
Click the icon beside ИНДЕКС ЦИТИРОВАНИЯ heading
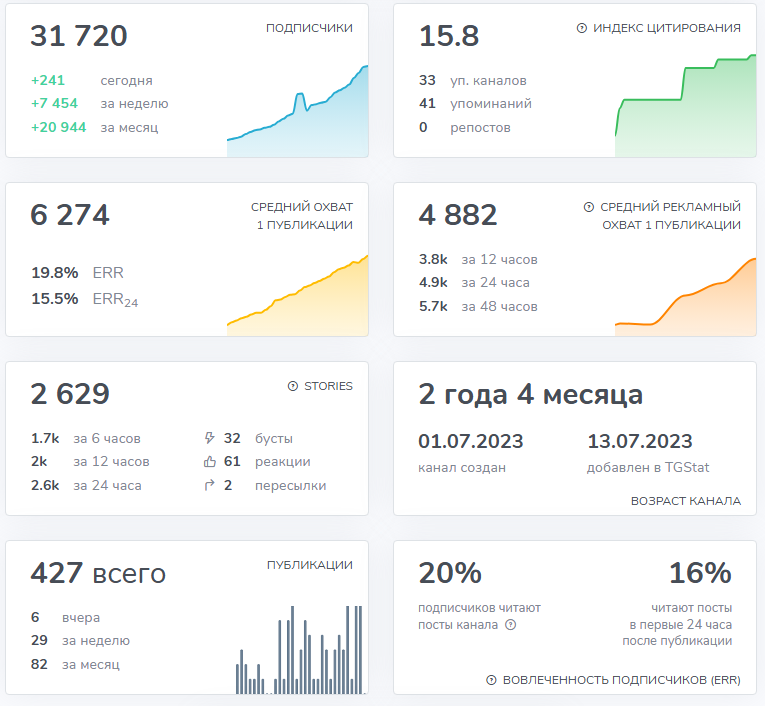pyautogui.click(x=582, y=28)
